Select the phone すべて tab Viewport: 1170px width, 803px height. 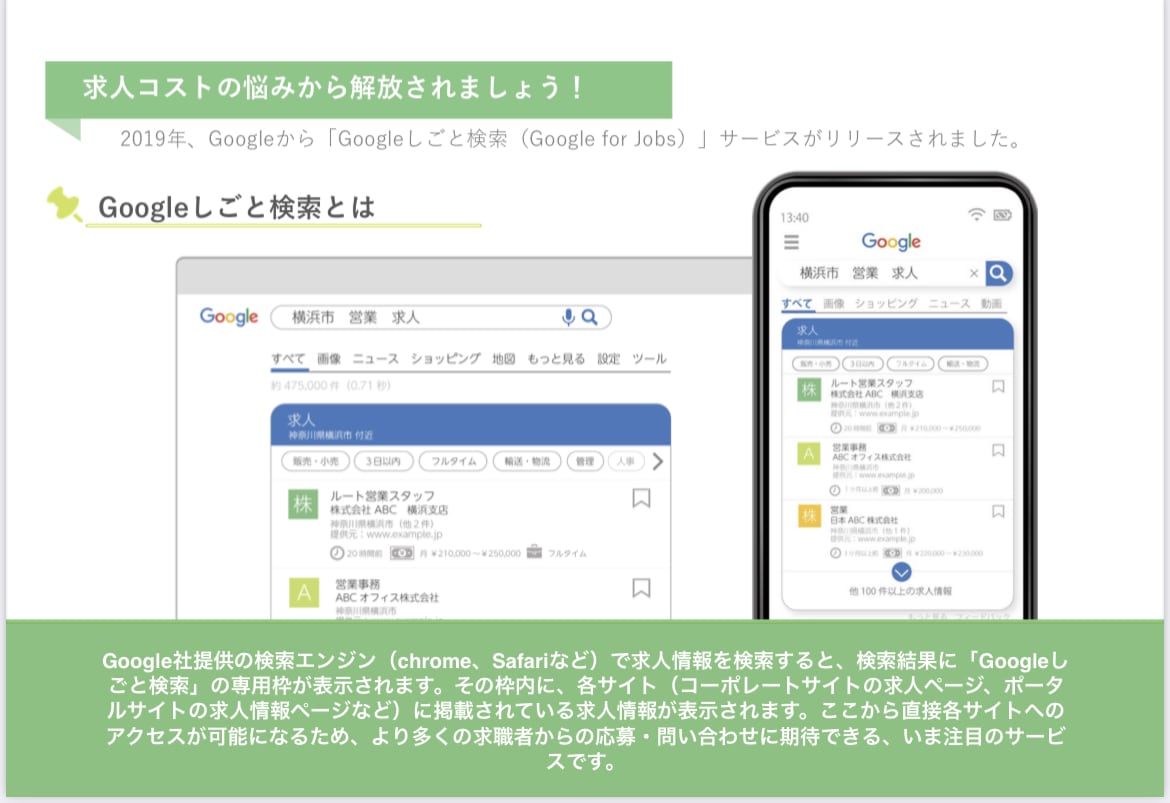pyautogui.click(x=797, y=304)
